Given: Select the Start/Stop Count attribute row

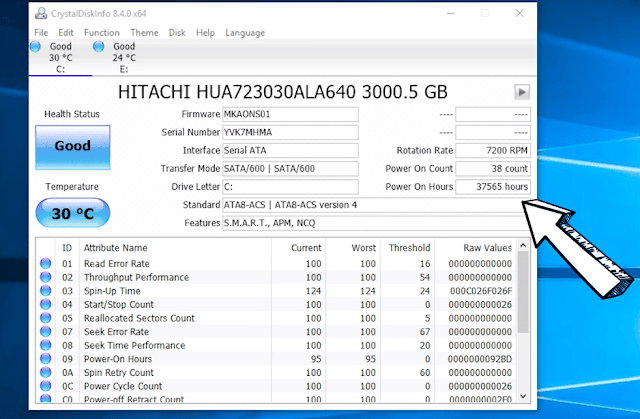Looking at the screenshot, I should [276, 304].
